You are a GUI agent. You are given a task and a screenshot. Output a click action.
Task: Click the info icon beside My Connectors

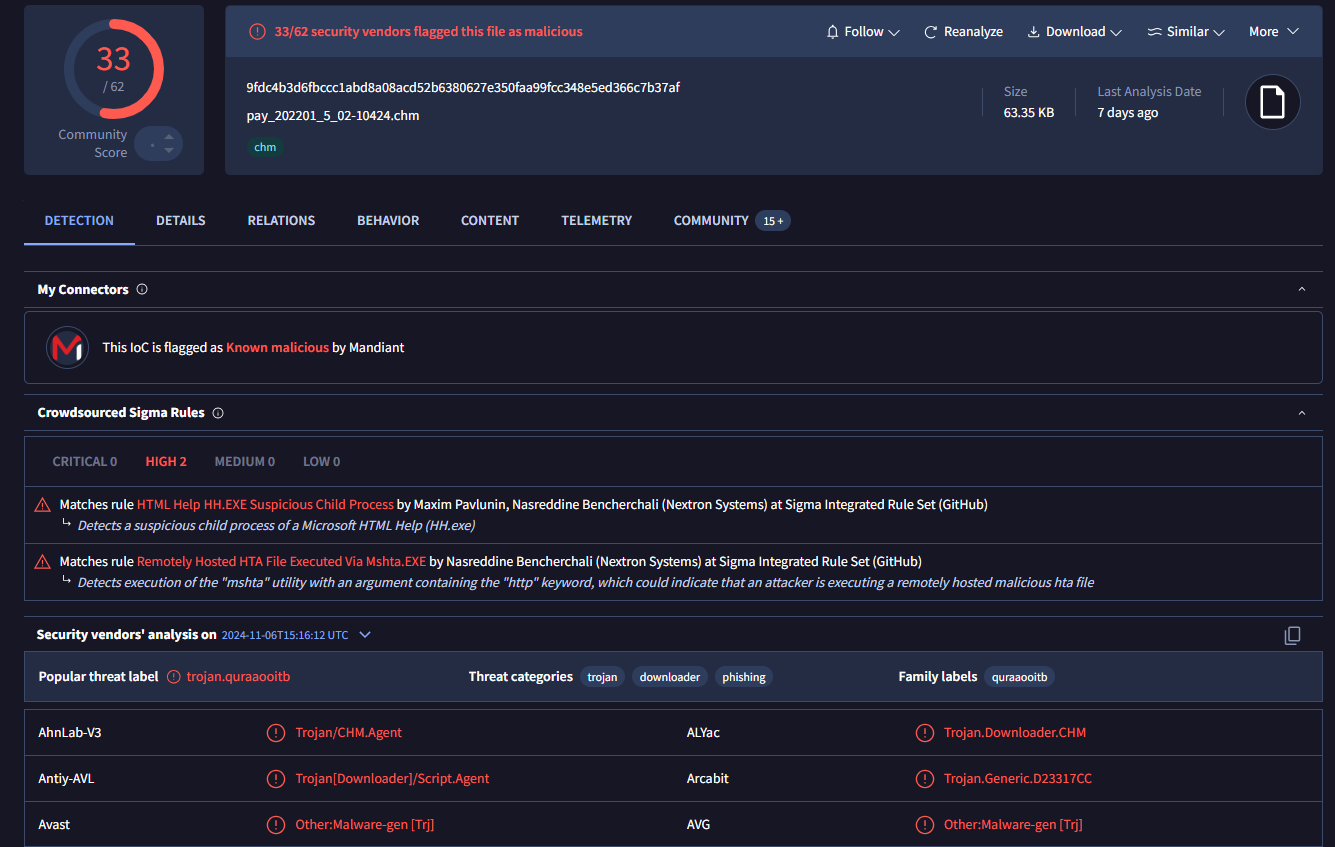142,290
